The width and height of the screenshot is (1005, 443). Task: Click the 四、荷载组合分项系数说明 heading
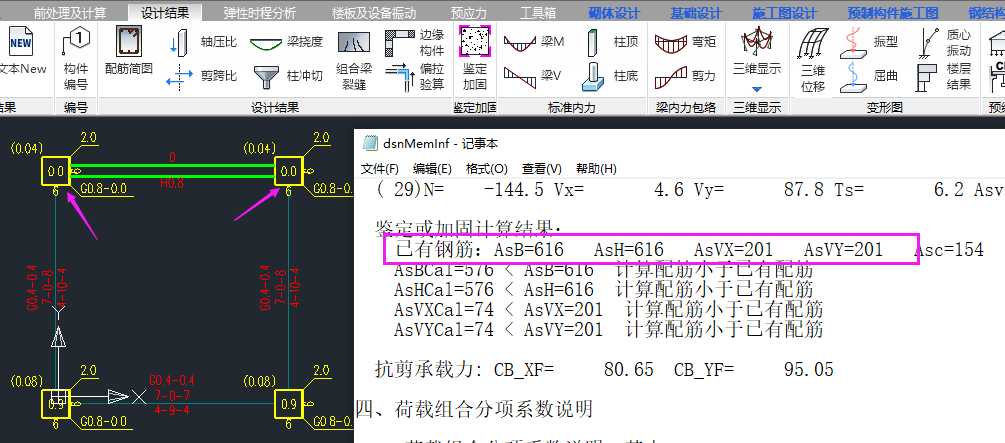[x=474, y=408]
